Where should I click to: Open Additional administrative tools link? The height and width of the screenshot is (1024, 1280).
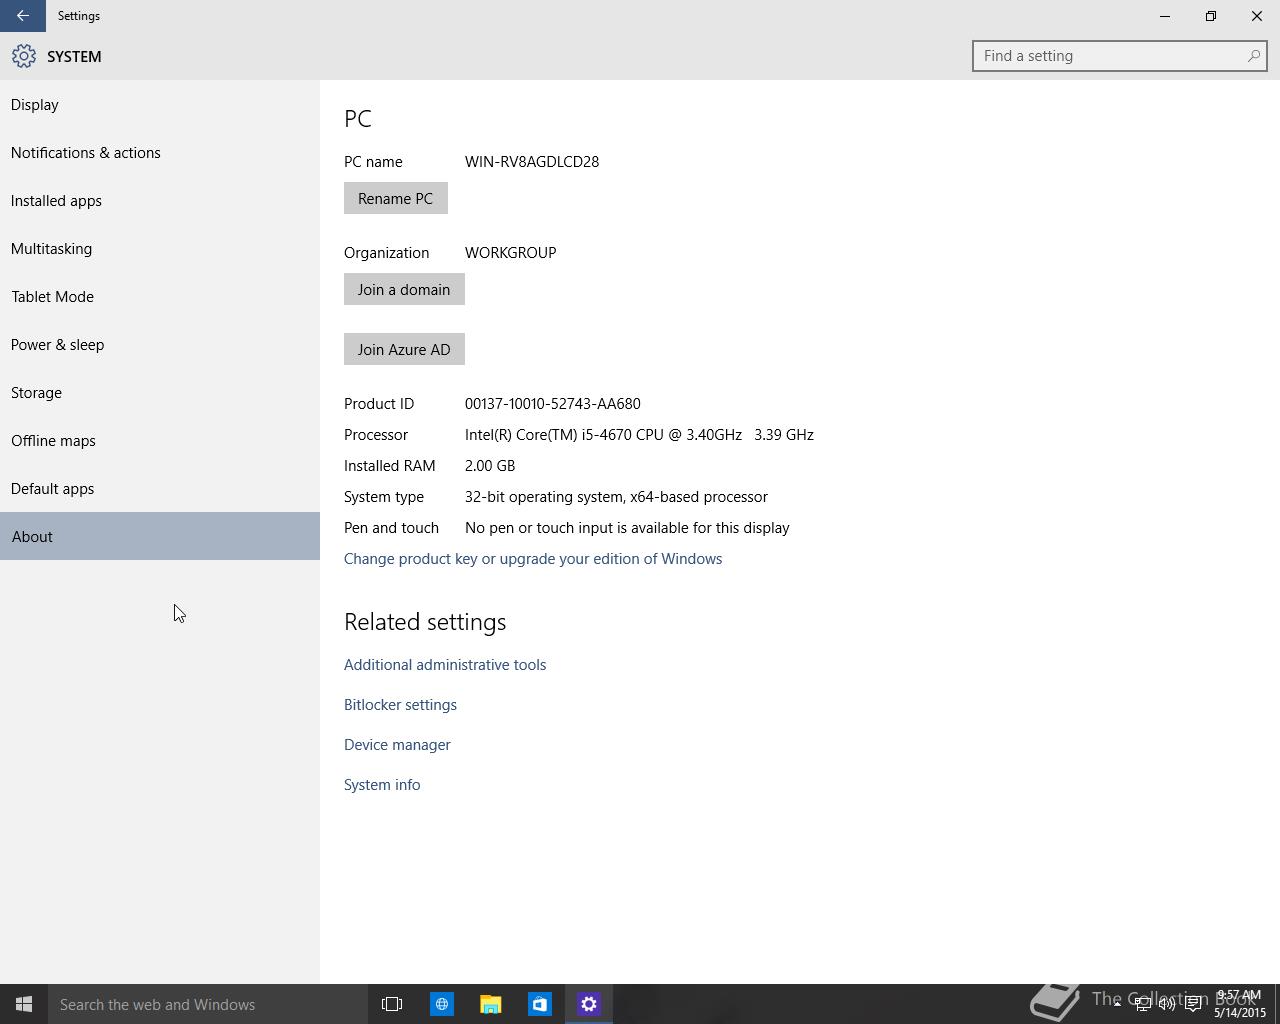tap(445, 664)
